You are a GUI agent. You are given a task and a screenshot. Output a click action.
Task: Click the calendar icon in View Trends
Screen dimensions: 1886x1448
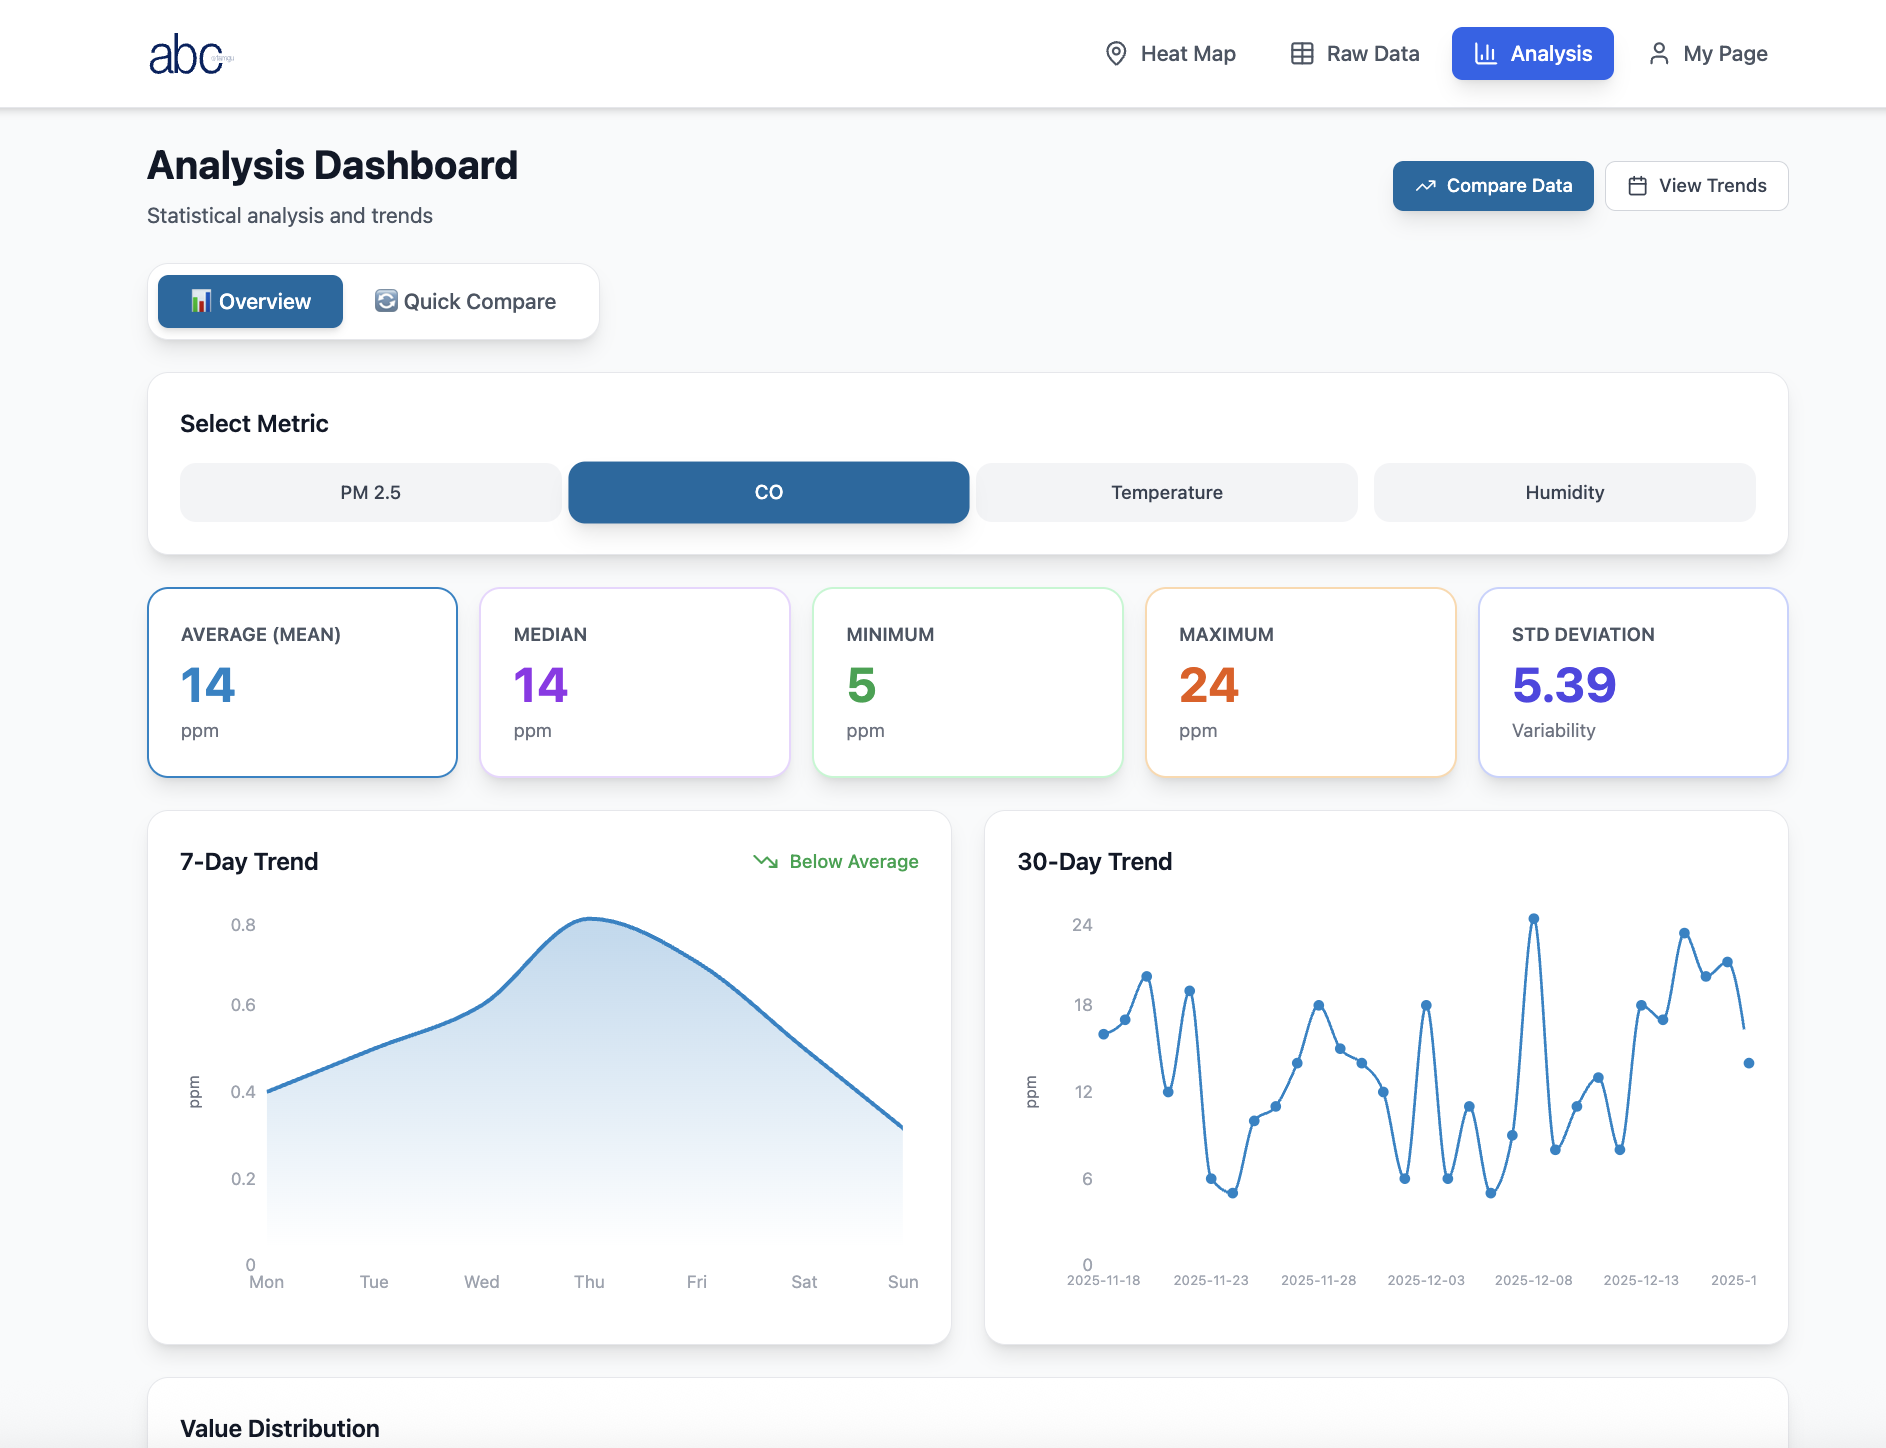point(1637,186)
